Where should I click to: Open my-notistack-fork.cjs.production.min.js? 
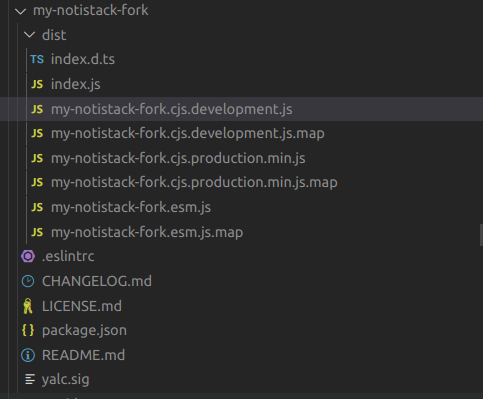(x=178, y=158)
